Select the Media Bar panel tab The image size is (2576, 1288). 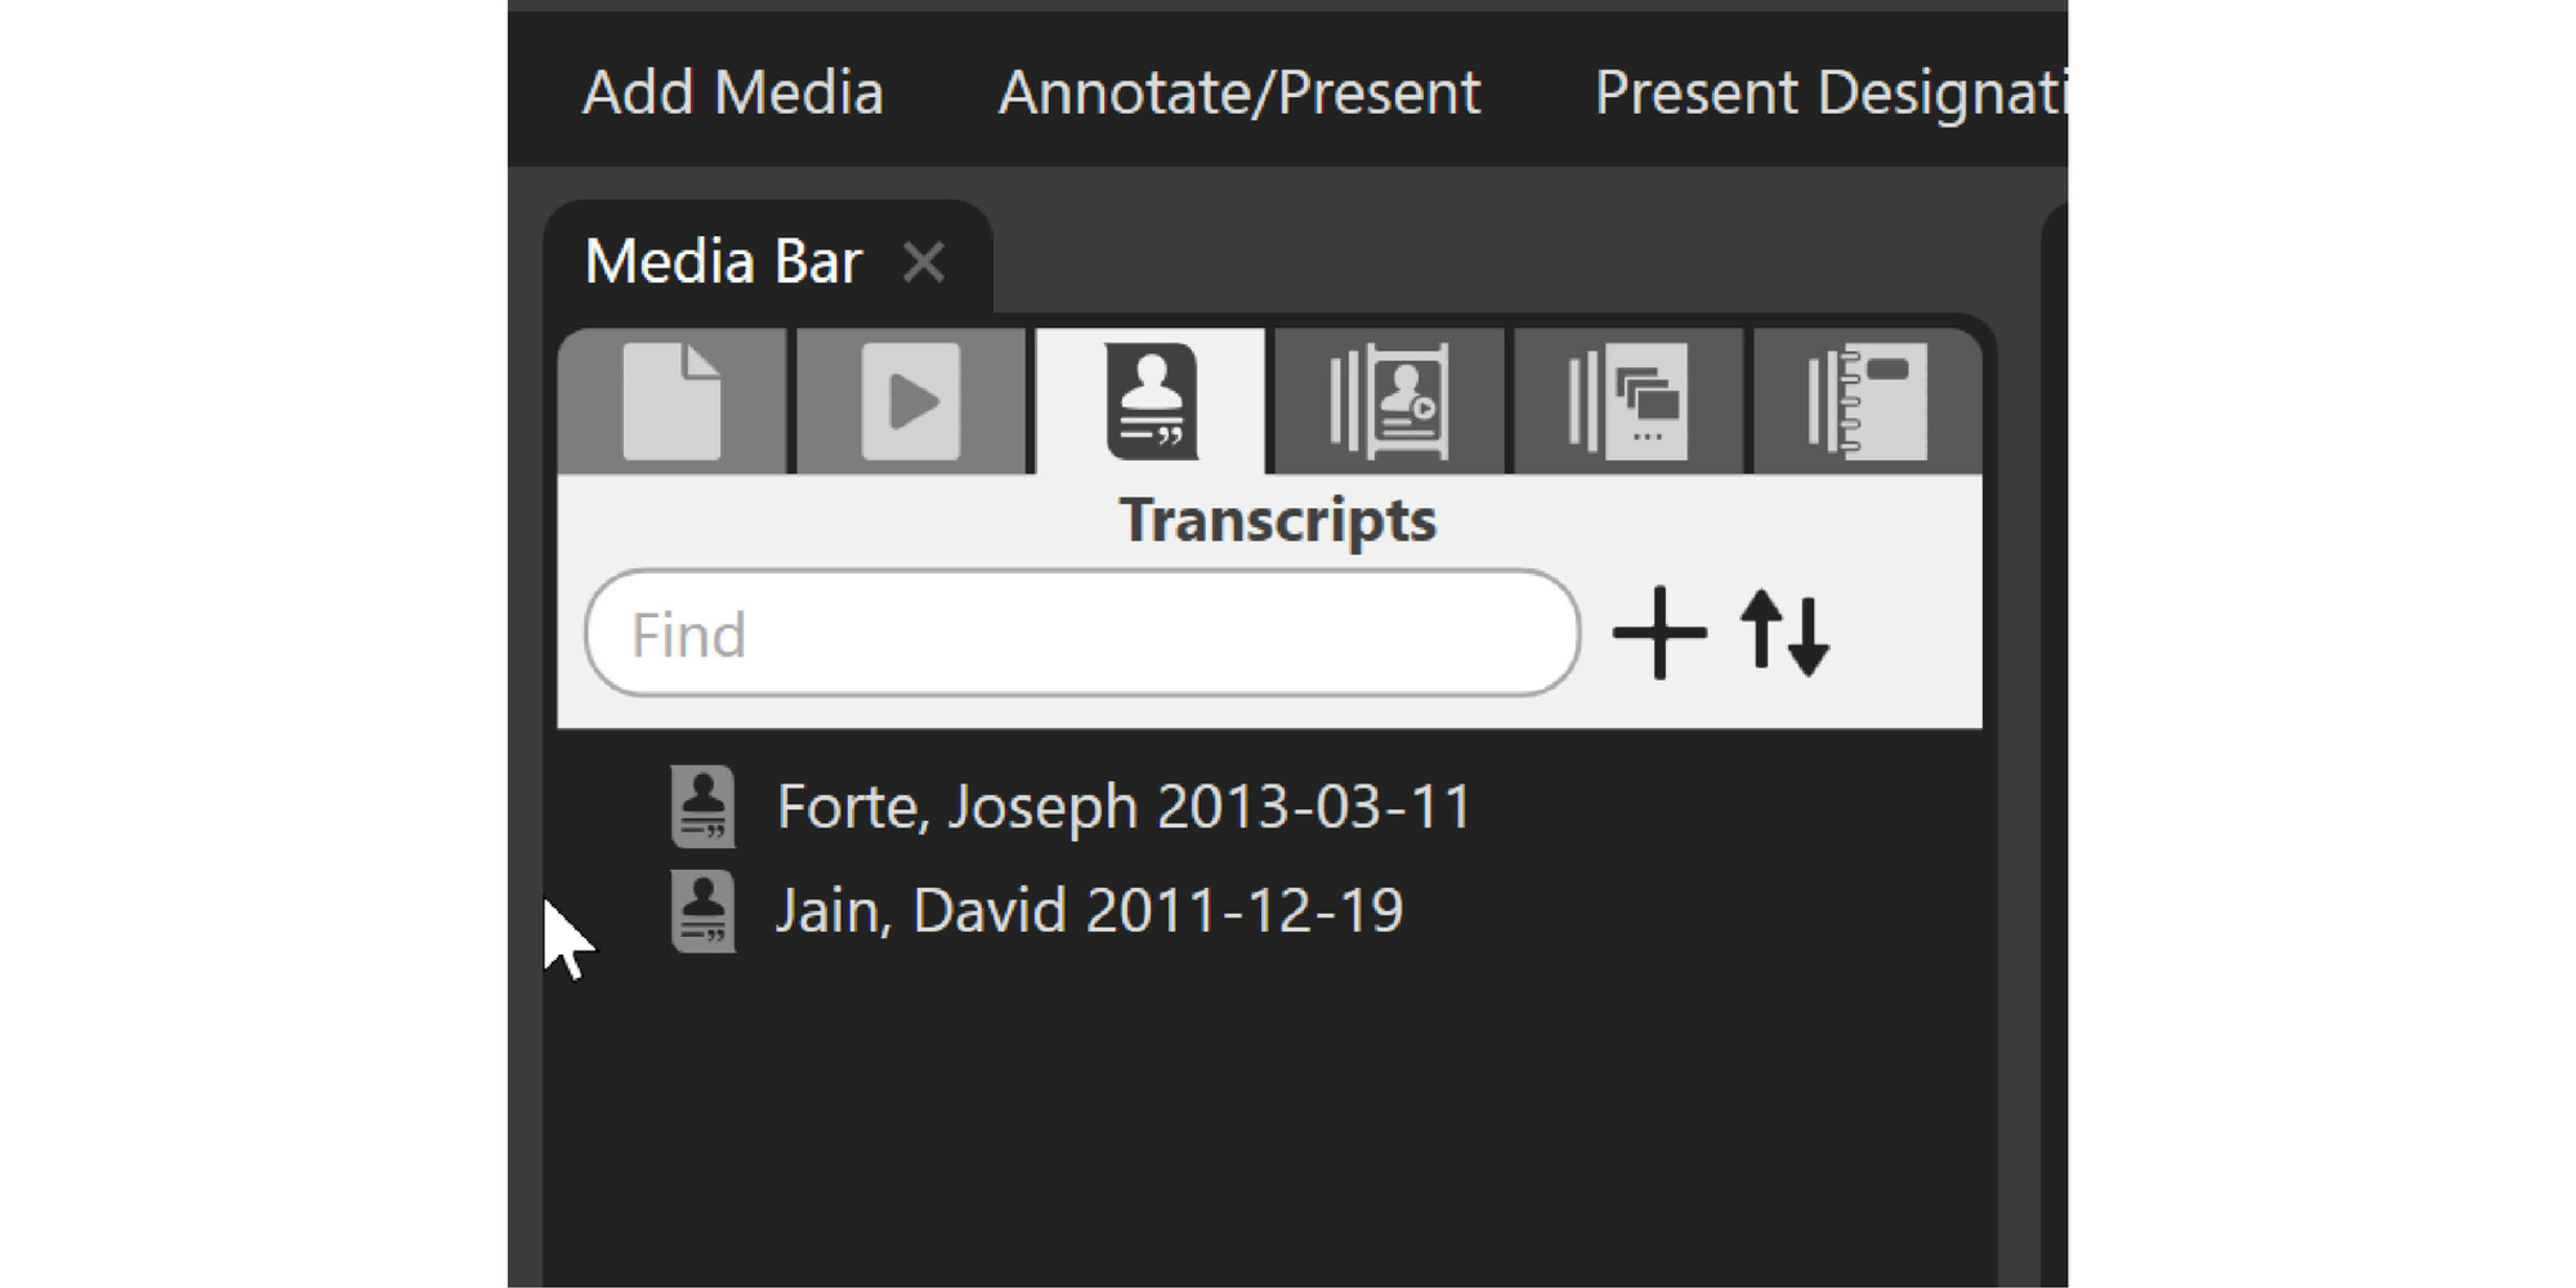click(723, 262)
